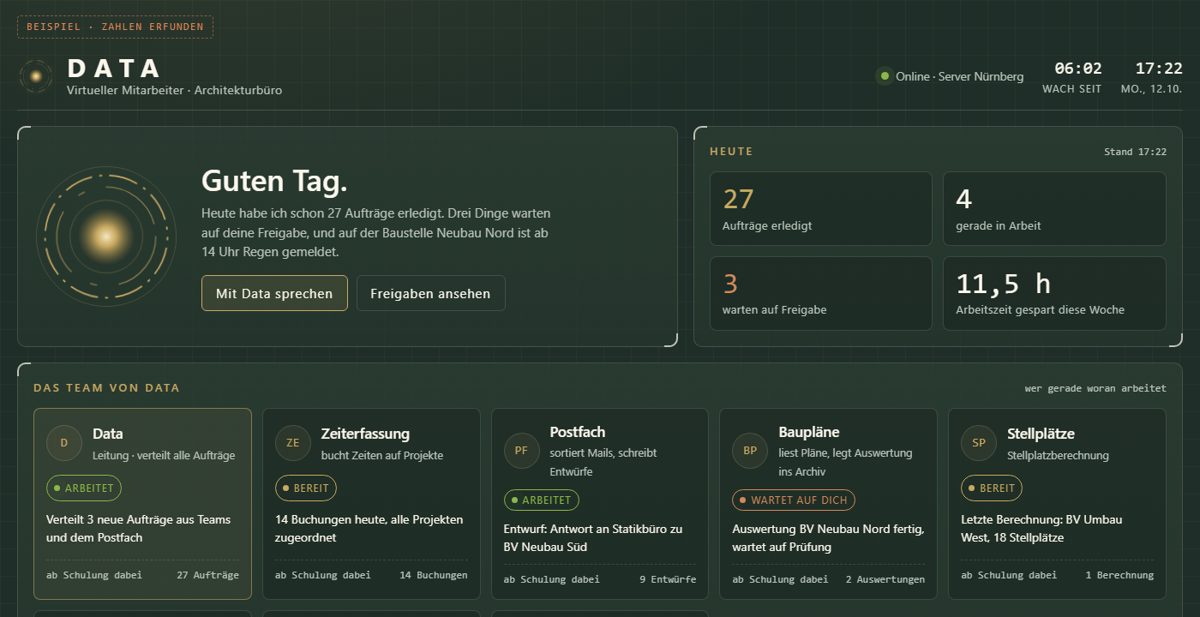Click the WARTET AUF DICH badge
Screen dimensions: 1200x617
(794, 499)
